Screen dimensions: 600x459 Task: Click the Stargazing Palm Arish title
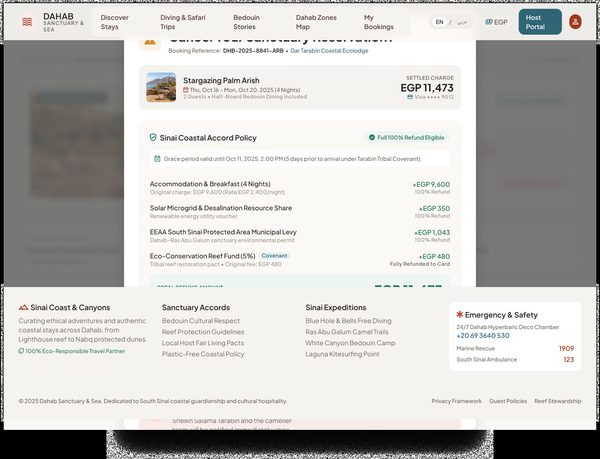coord(221,80)
